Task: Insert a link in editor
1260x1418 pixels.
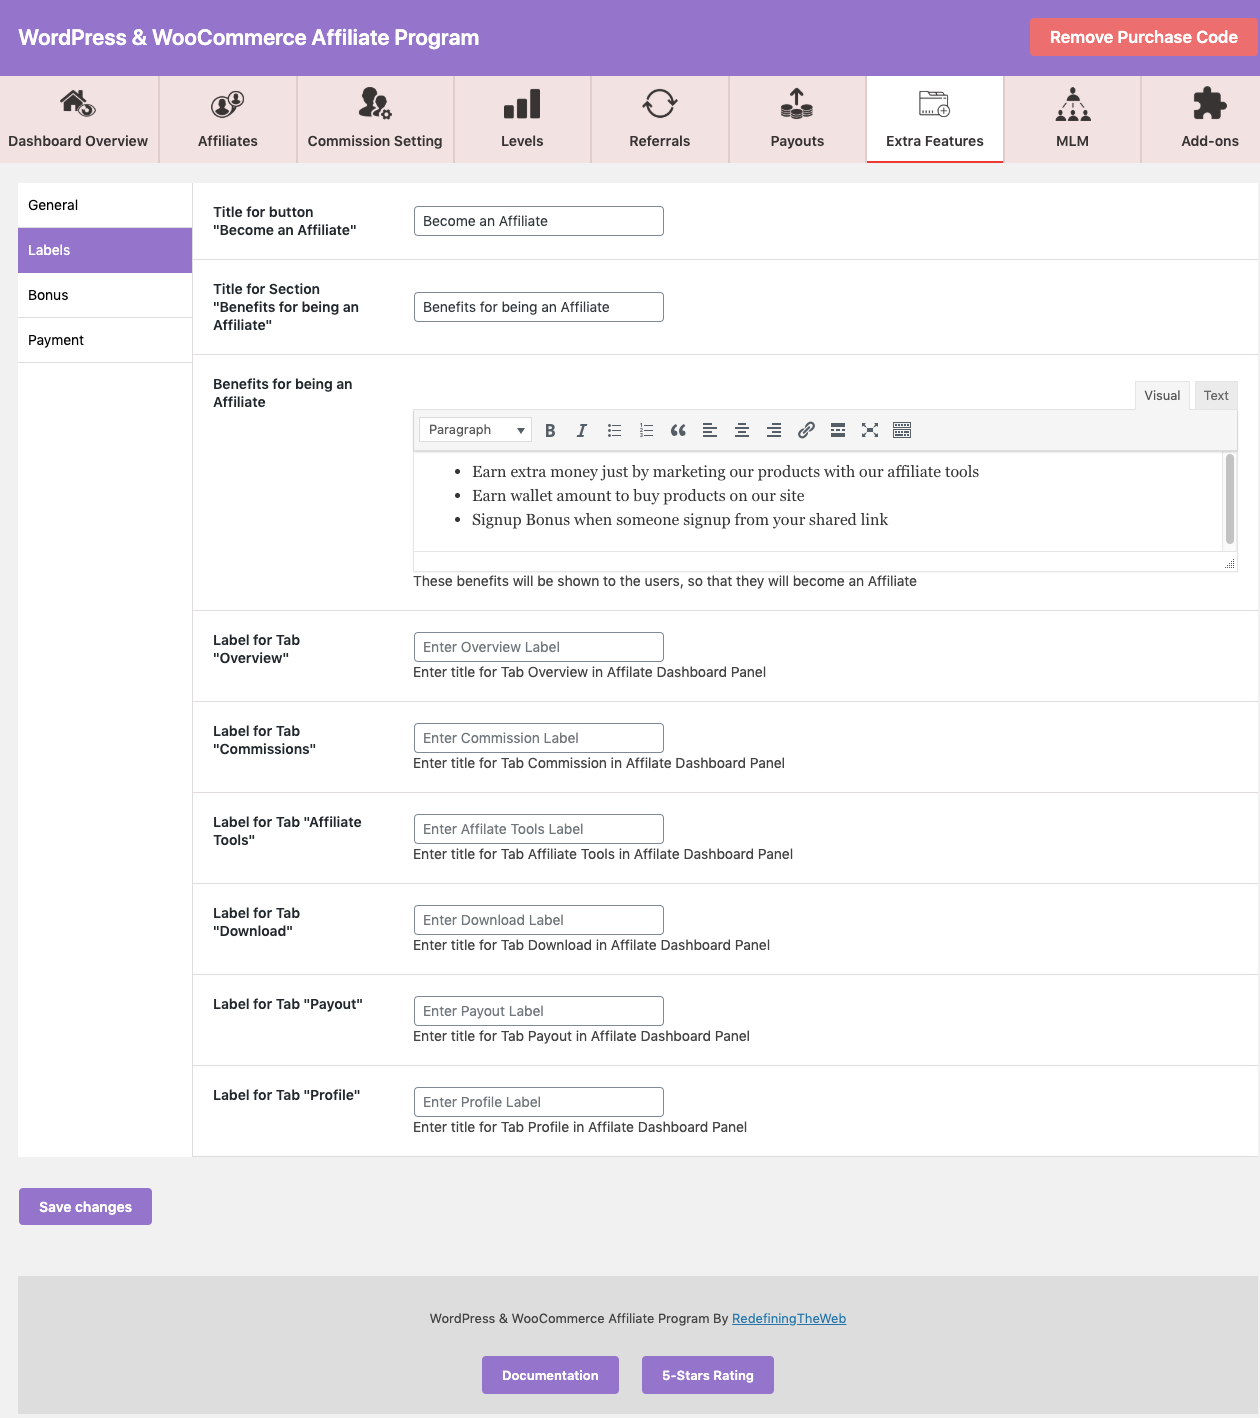Action: pos(806,430)
